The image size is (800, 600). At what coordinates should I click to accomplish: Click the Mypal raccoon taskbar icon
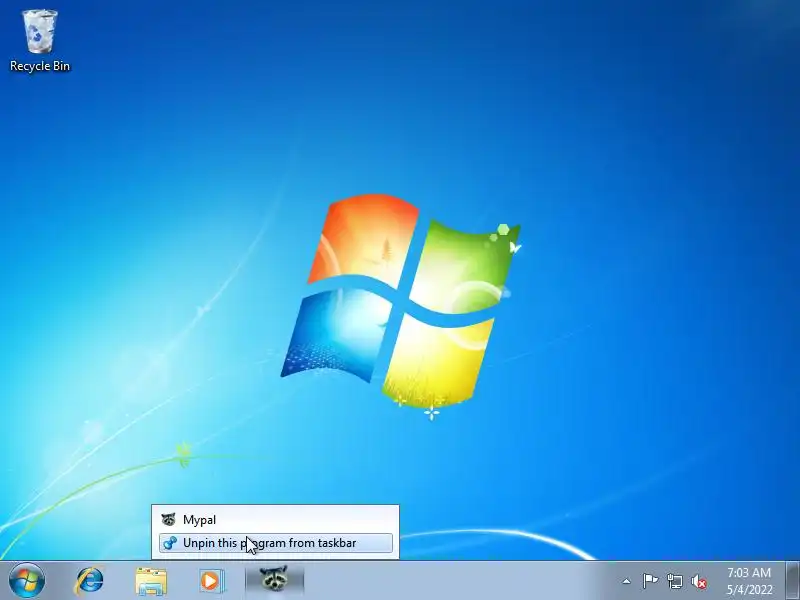[274, 580]
